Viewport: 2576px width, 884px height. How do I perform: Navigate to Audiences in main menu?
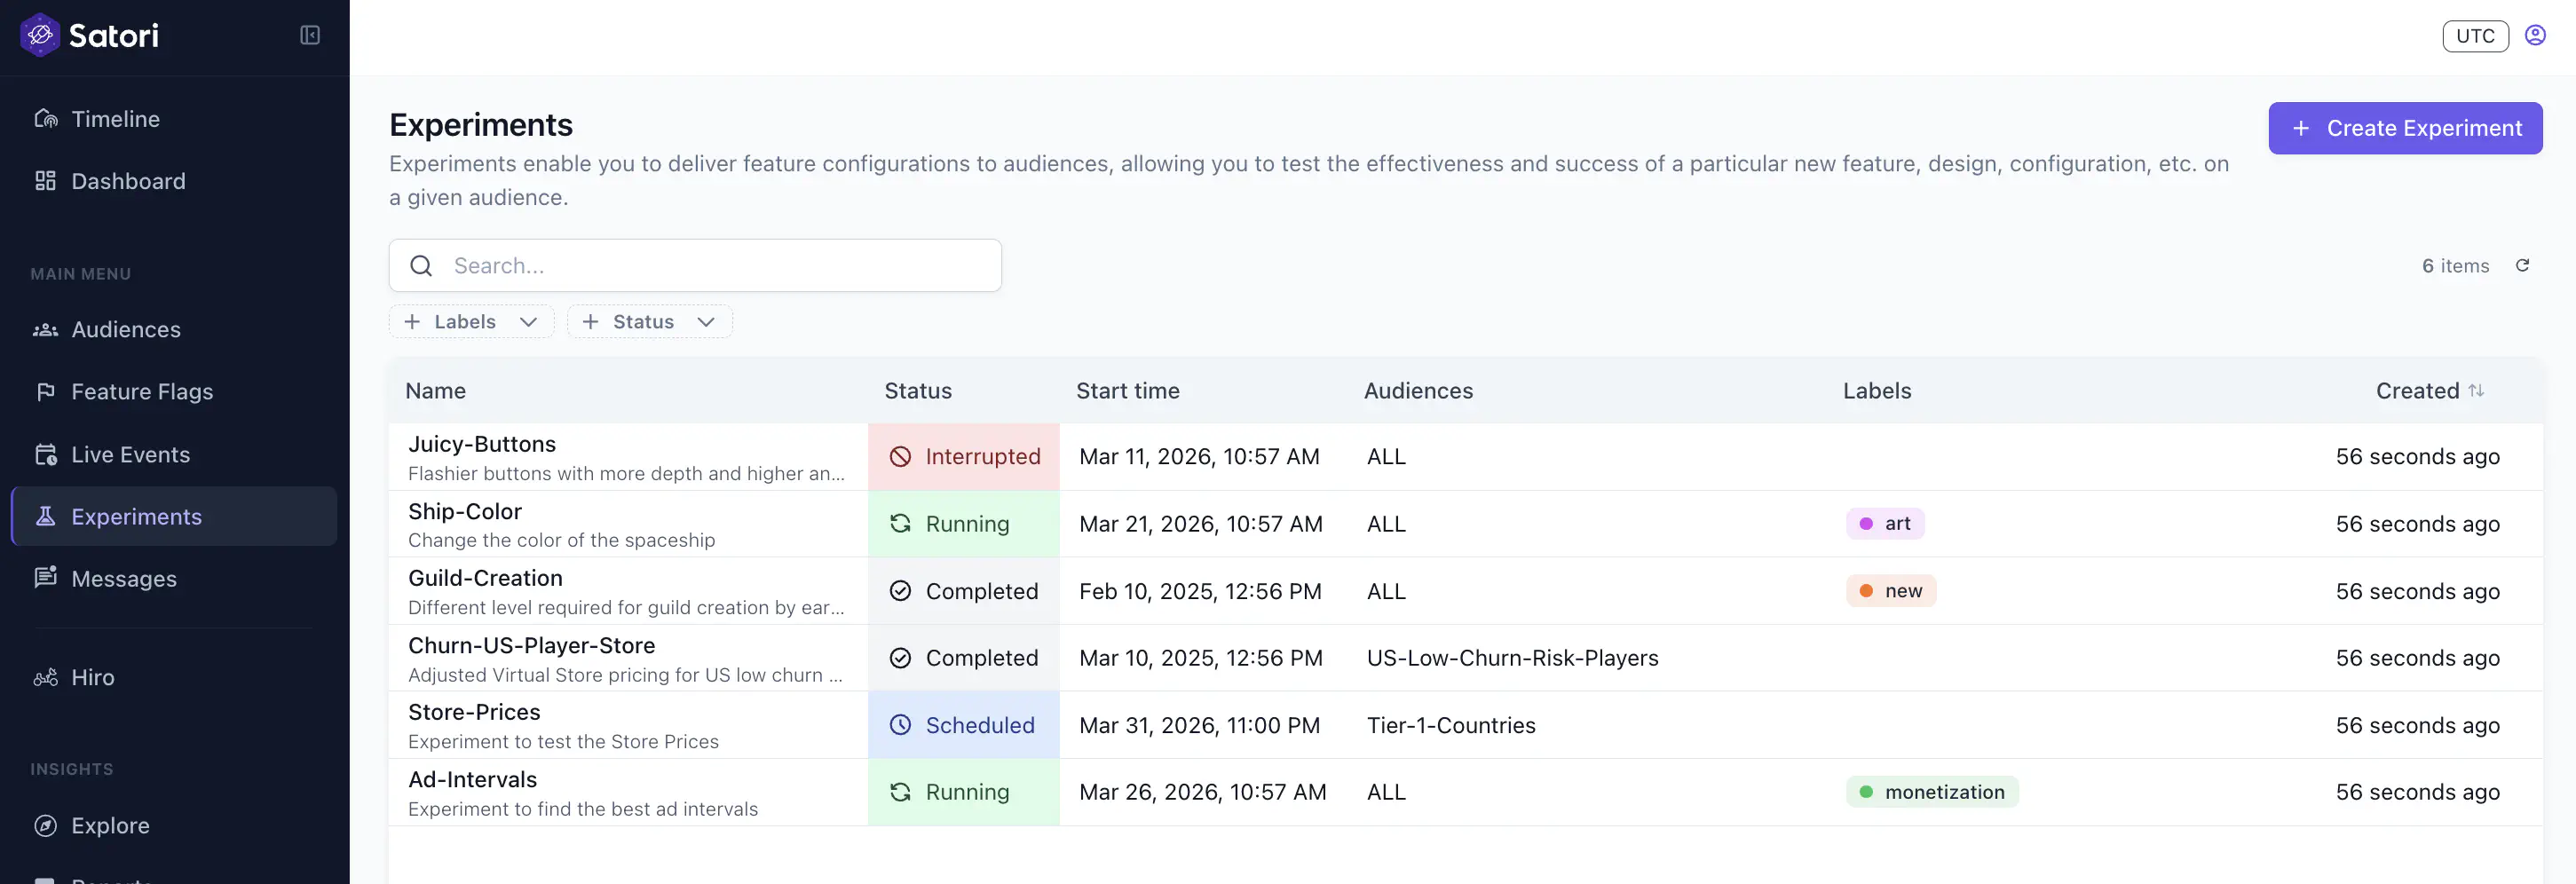pyautogui.click(x=126, y=330)
